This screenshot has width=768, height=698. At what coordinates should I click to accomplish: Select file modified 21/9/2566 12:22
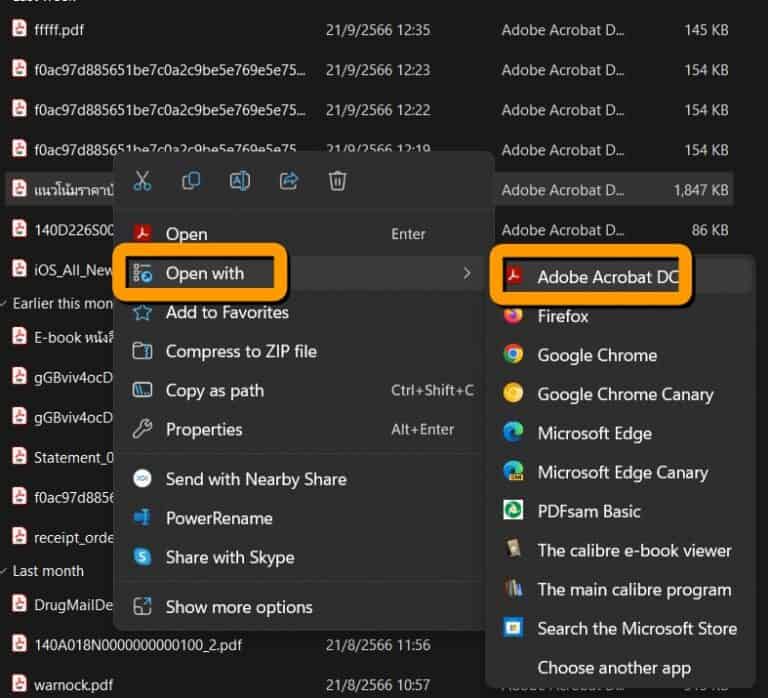coord(369,110)
